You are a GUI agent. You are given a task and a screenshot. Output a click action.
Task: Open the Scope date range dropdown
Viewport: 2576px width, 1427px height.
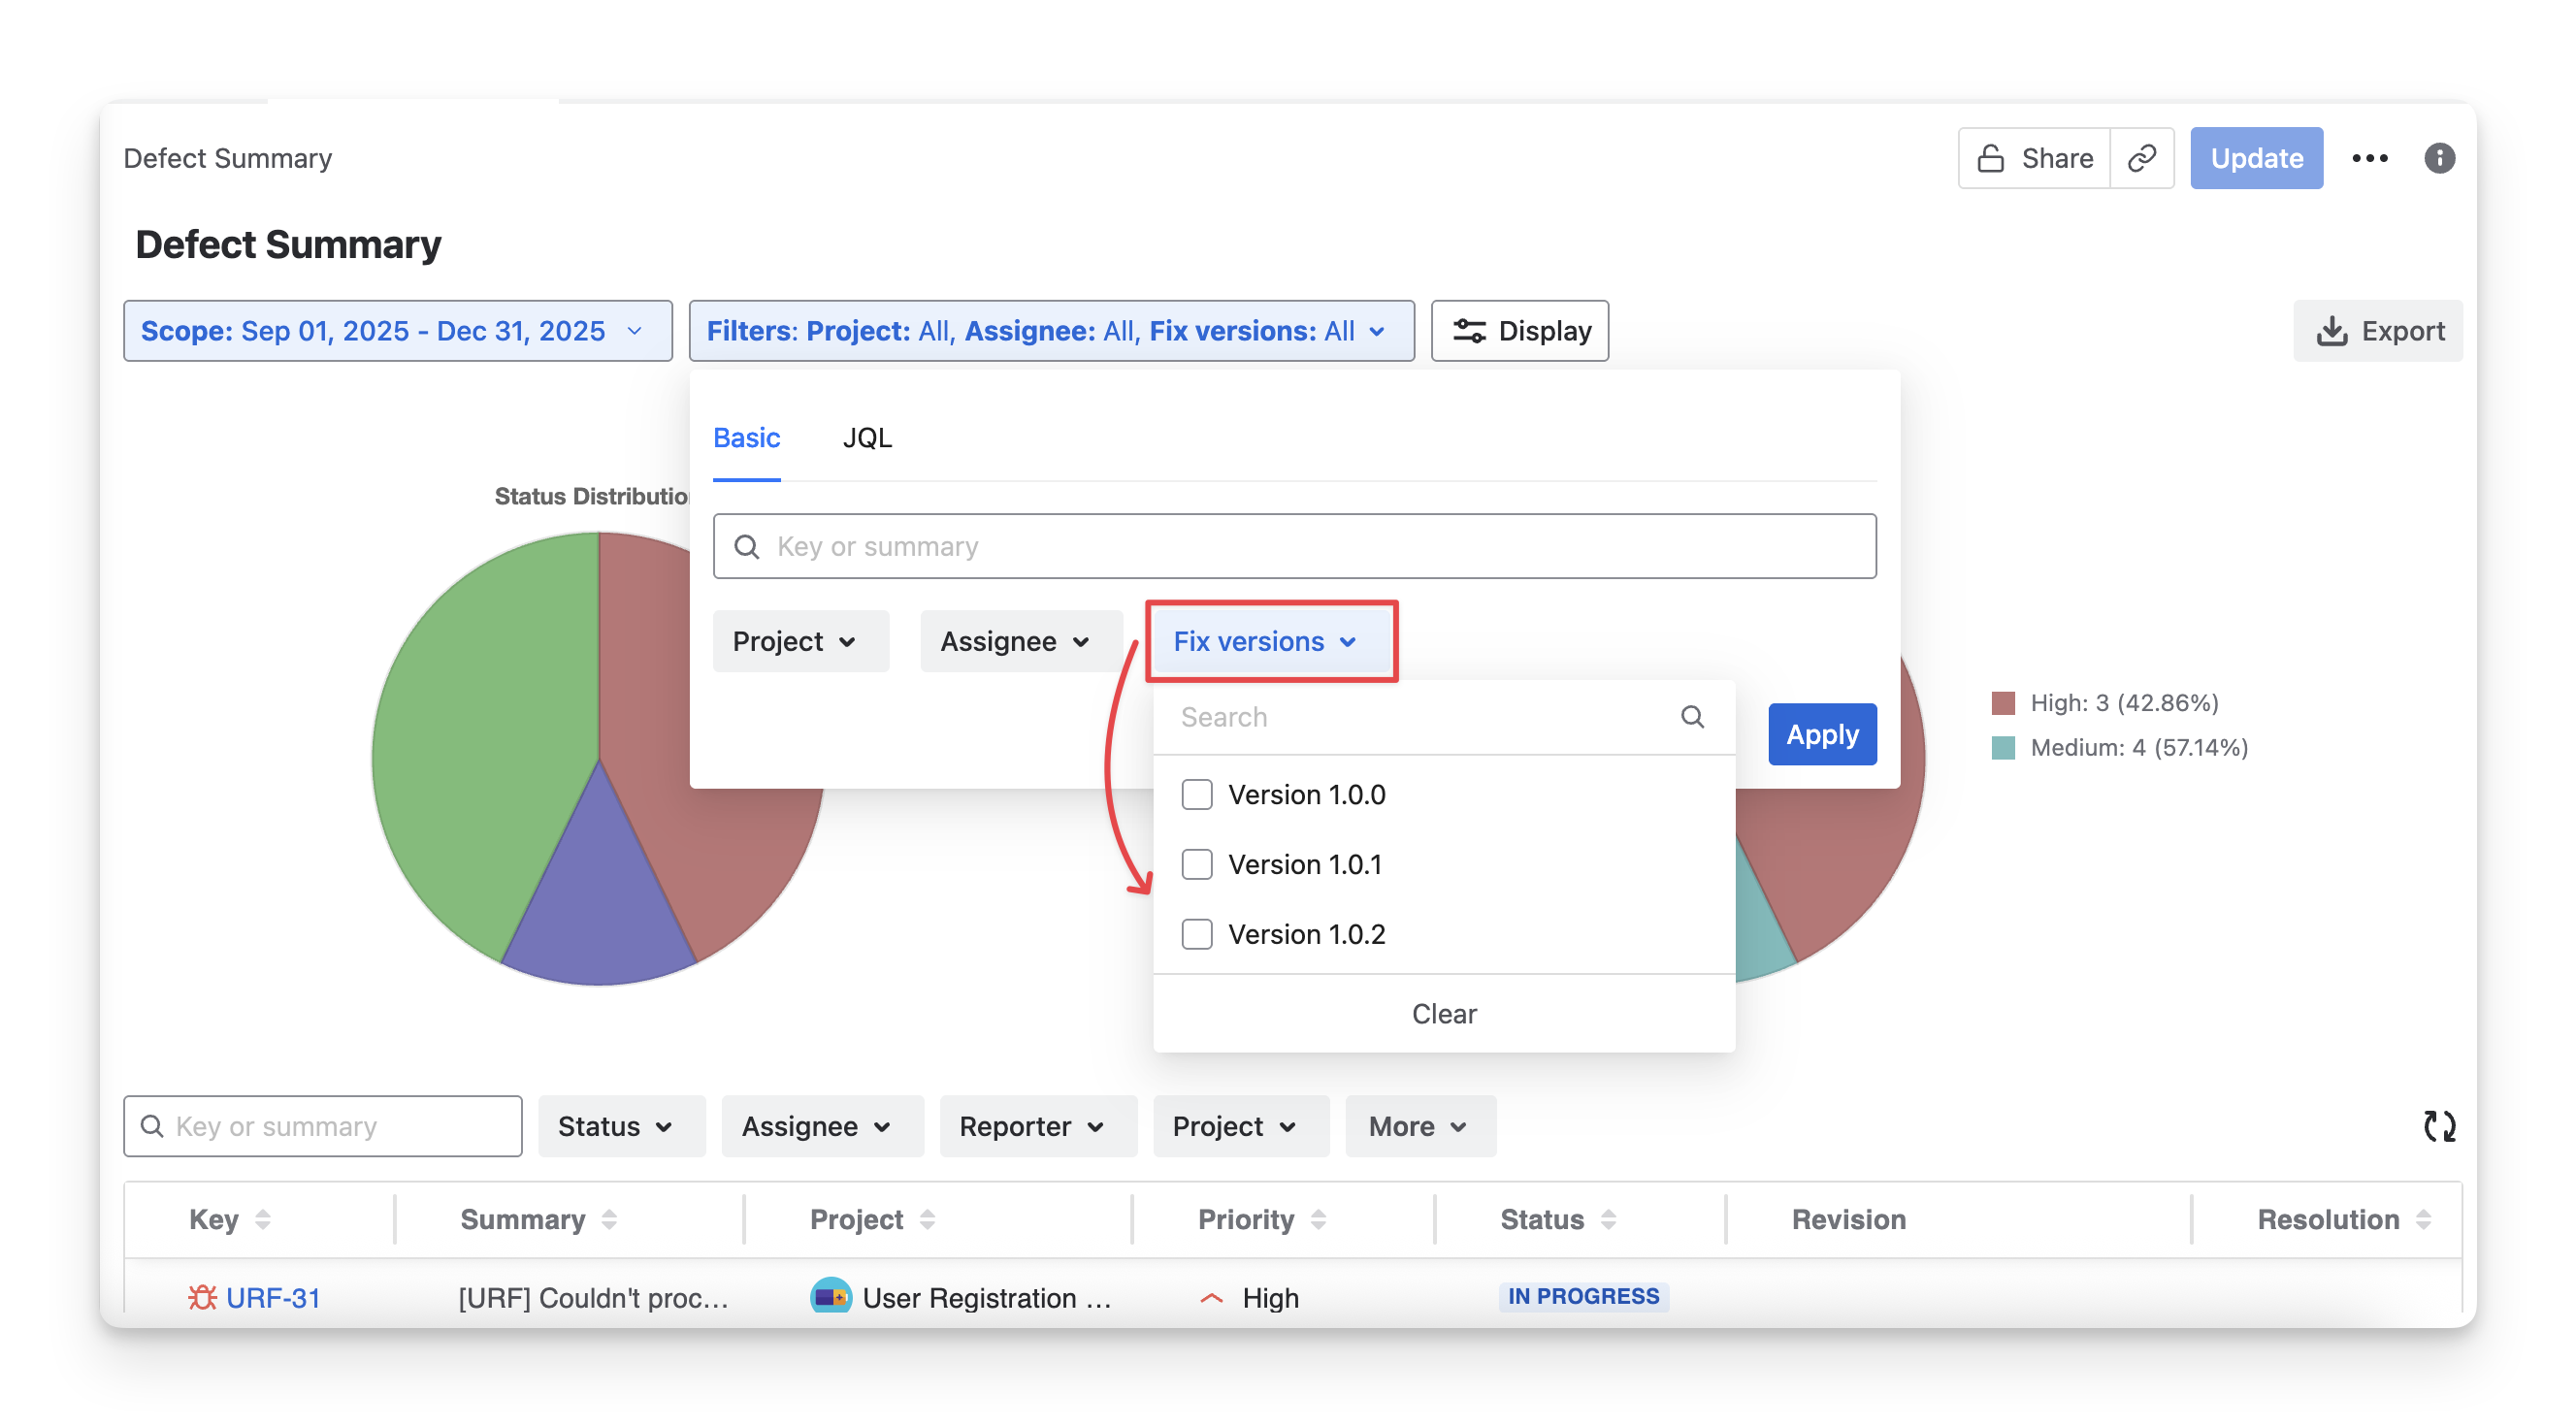click(x=397, y=331)
